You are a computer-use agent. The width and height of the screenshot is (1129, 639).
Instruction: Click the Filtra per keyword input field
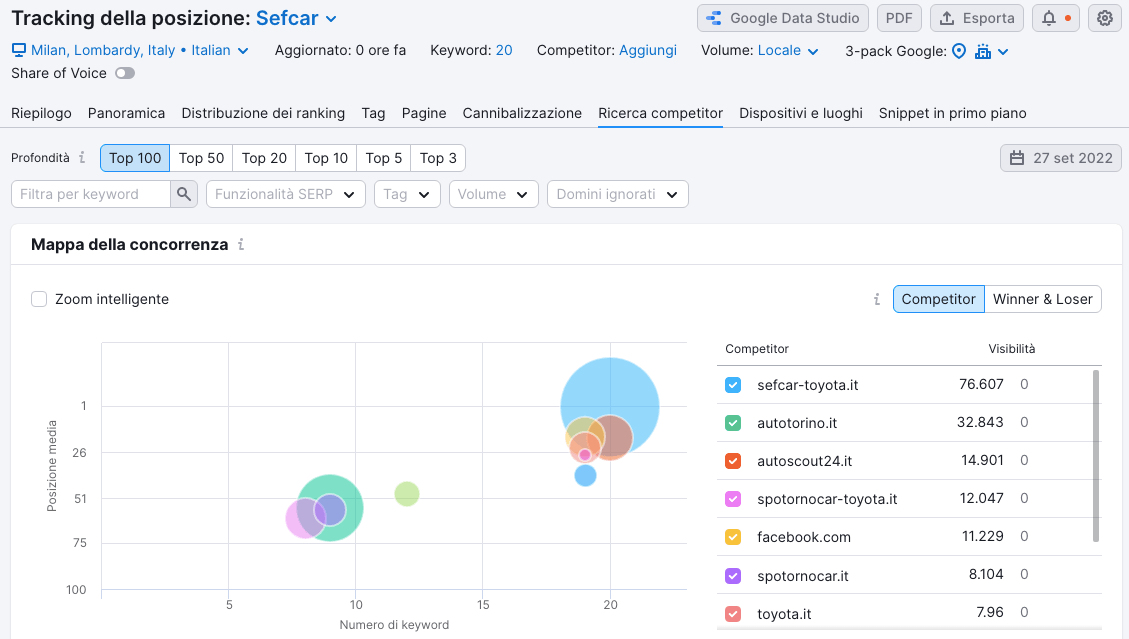coord(91,194)
